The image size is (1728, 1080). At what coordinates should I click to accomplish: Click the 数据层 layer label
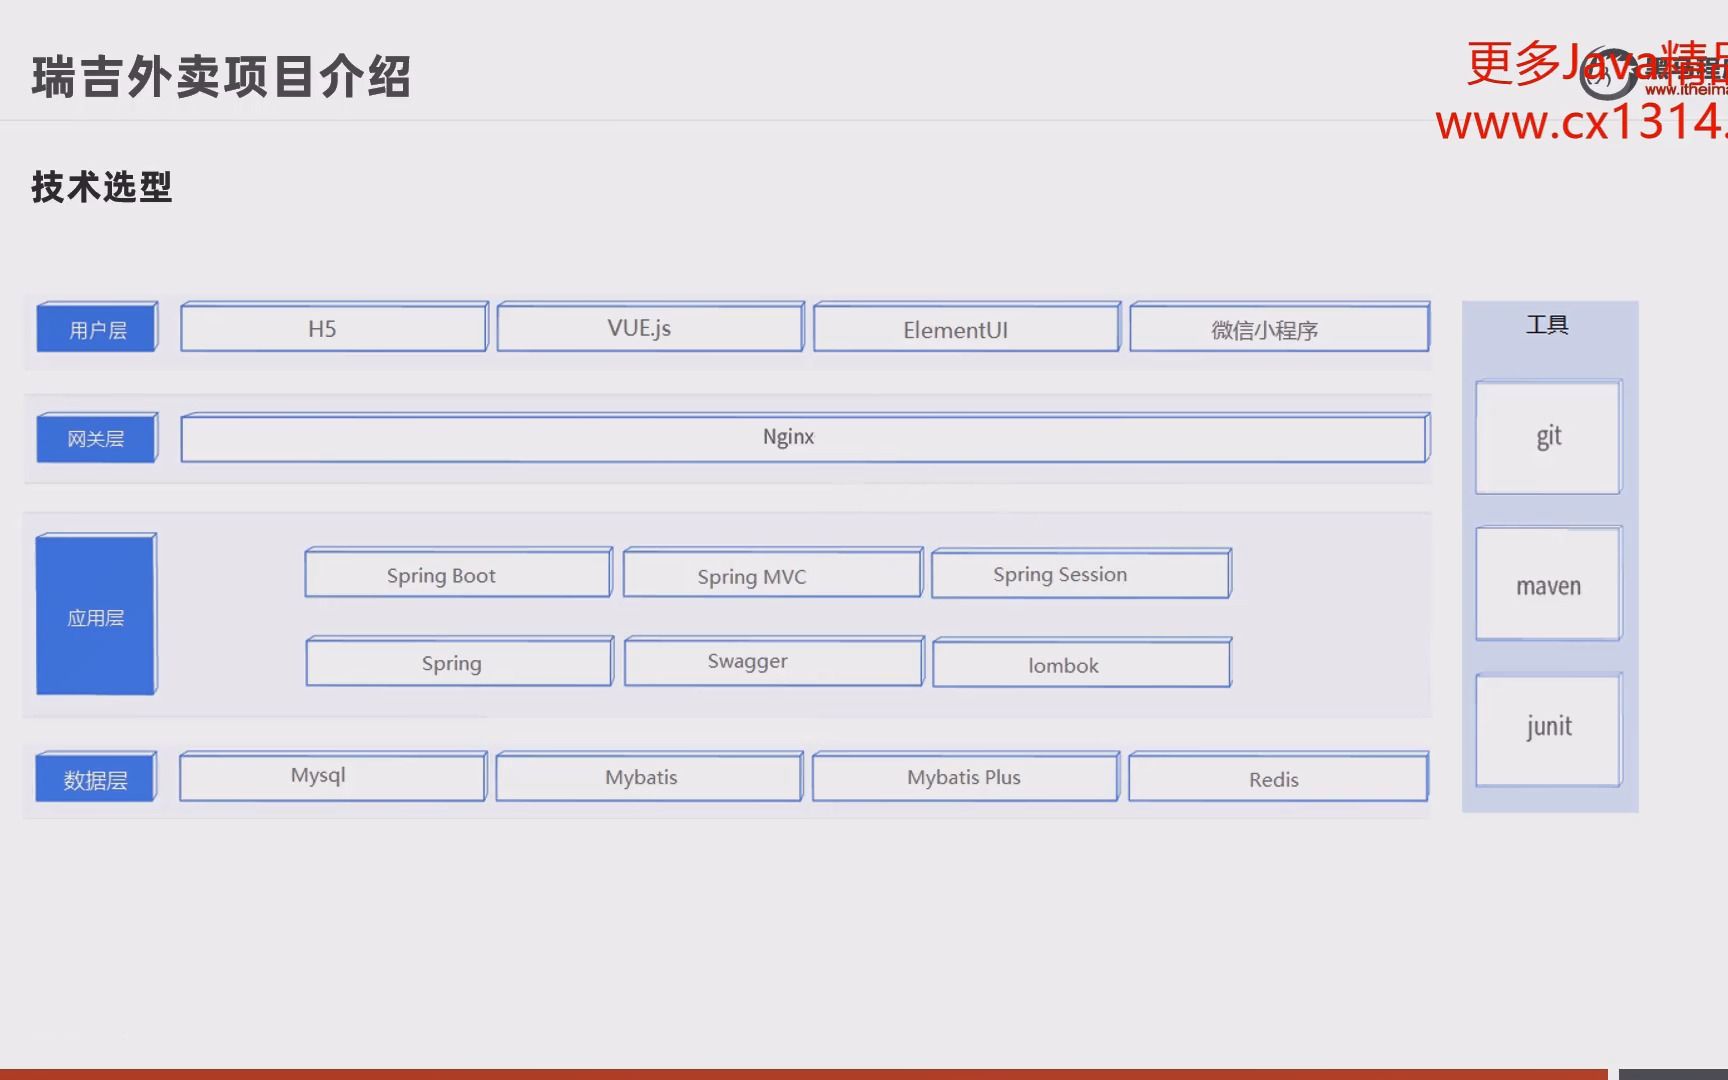coord(96,777)
